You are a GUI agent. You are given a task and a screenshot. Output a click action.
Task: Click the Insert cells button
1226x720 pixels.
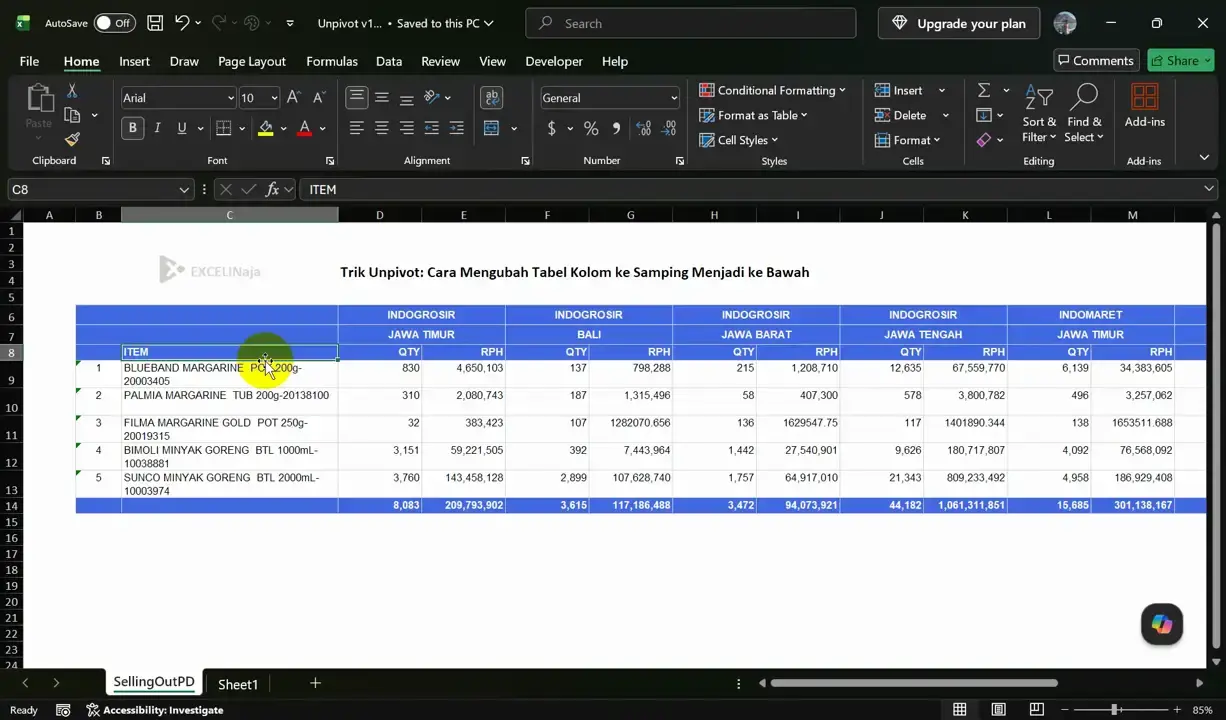tap(898, 90)
